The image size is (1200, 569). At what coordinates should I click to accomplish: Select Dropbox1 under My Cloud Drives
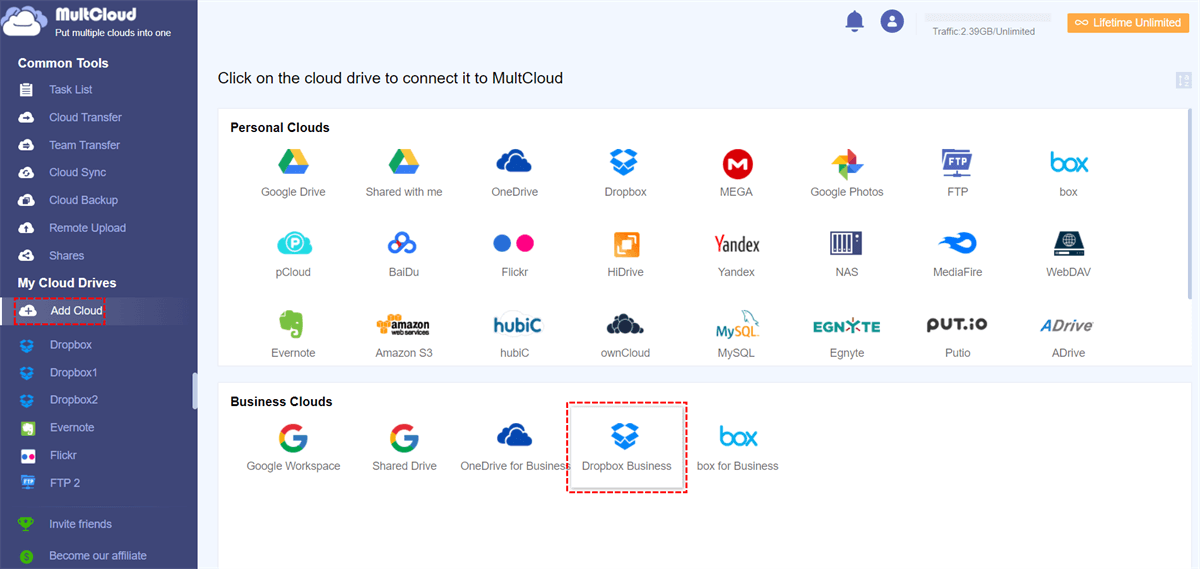point(73,372)
